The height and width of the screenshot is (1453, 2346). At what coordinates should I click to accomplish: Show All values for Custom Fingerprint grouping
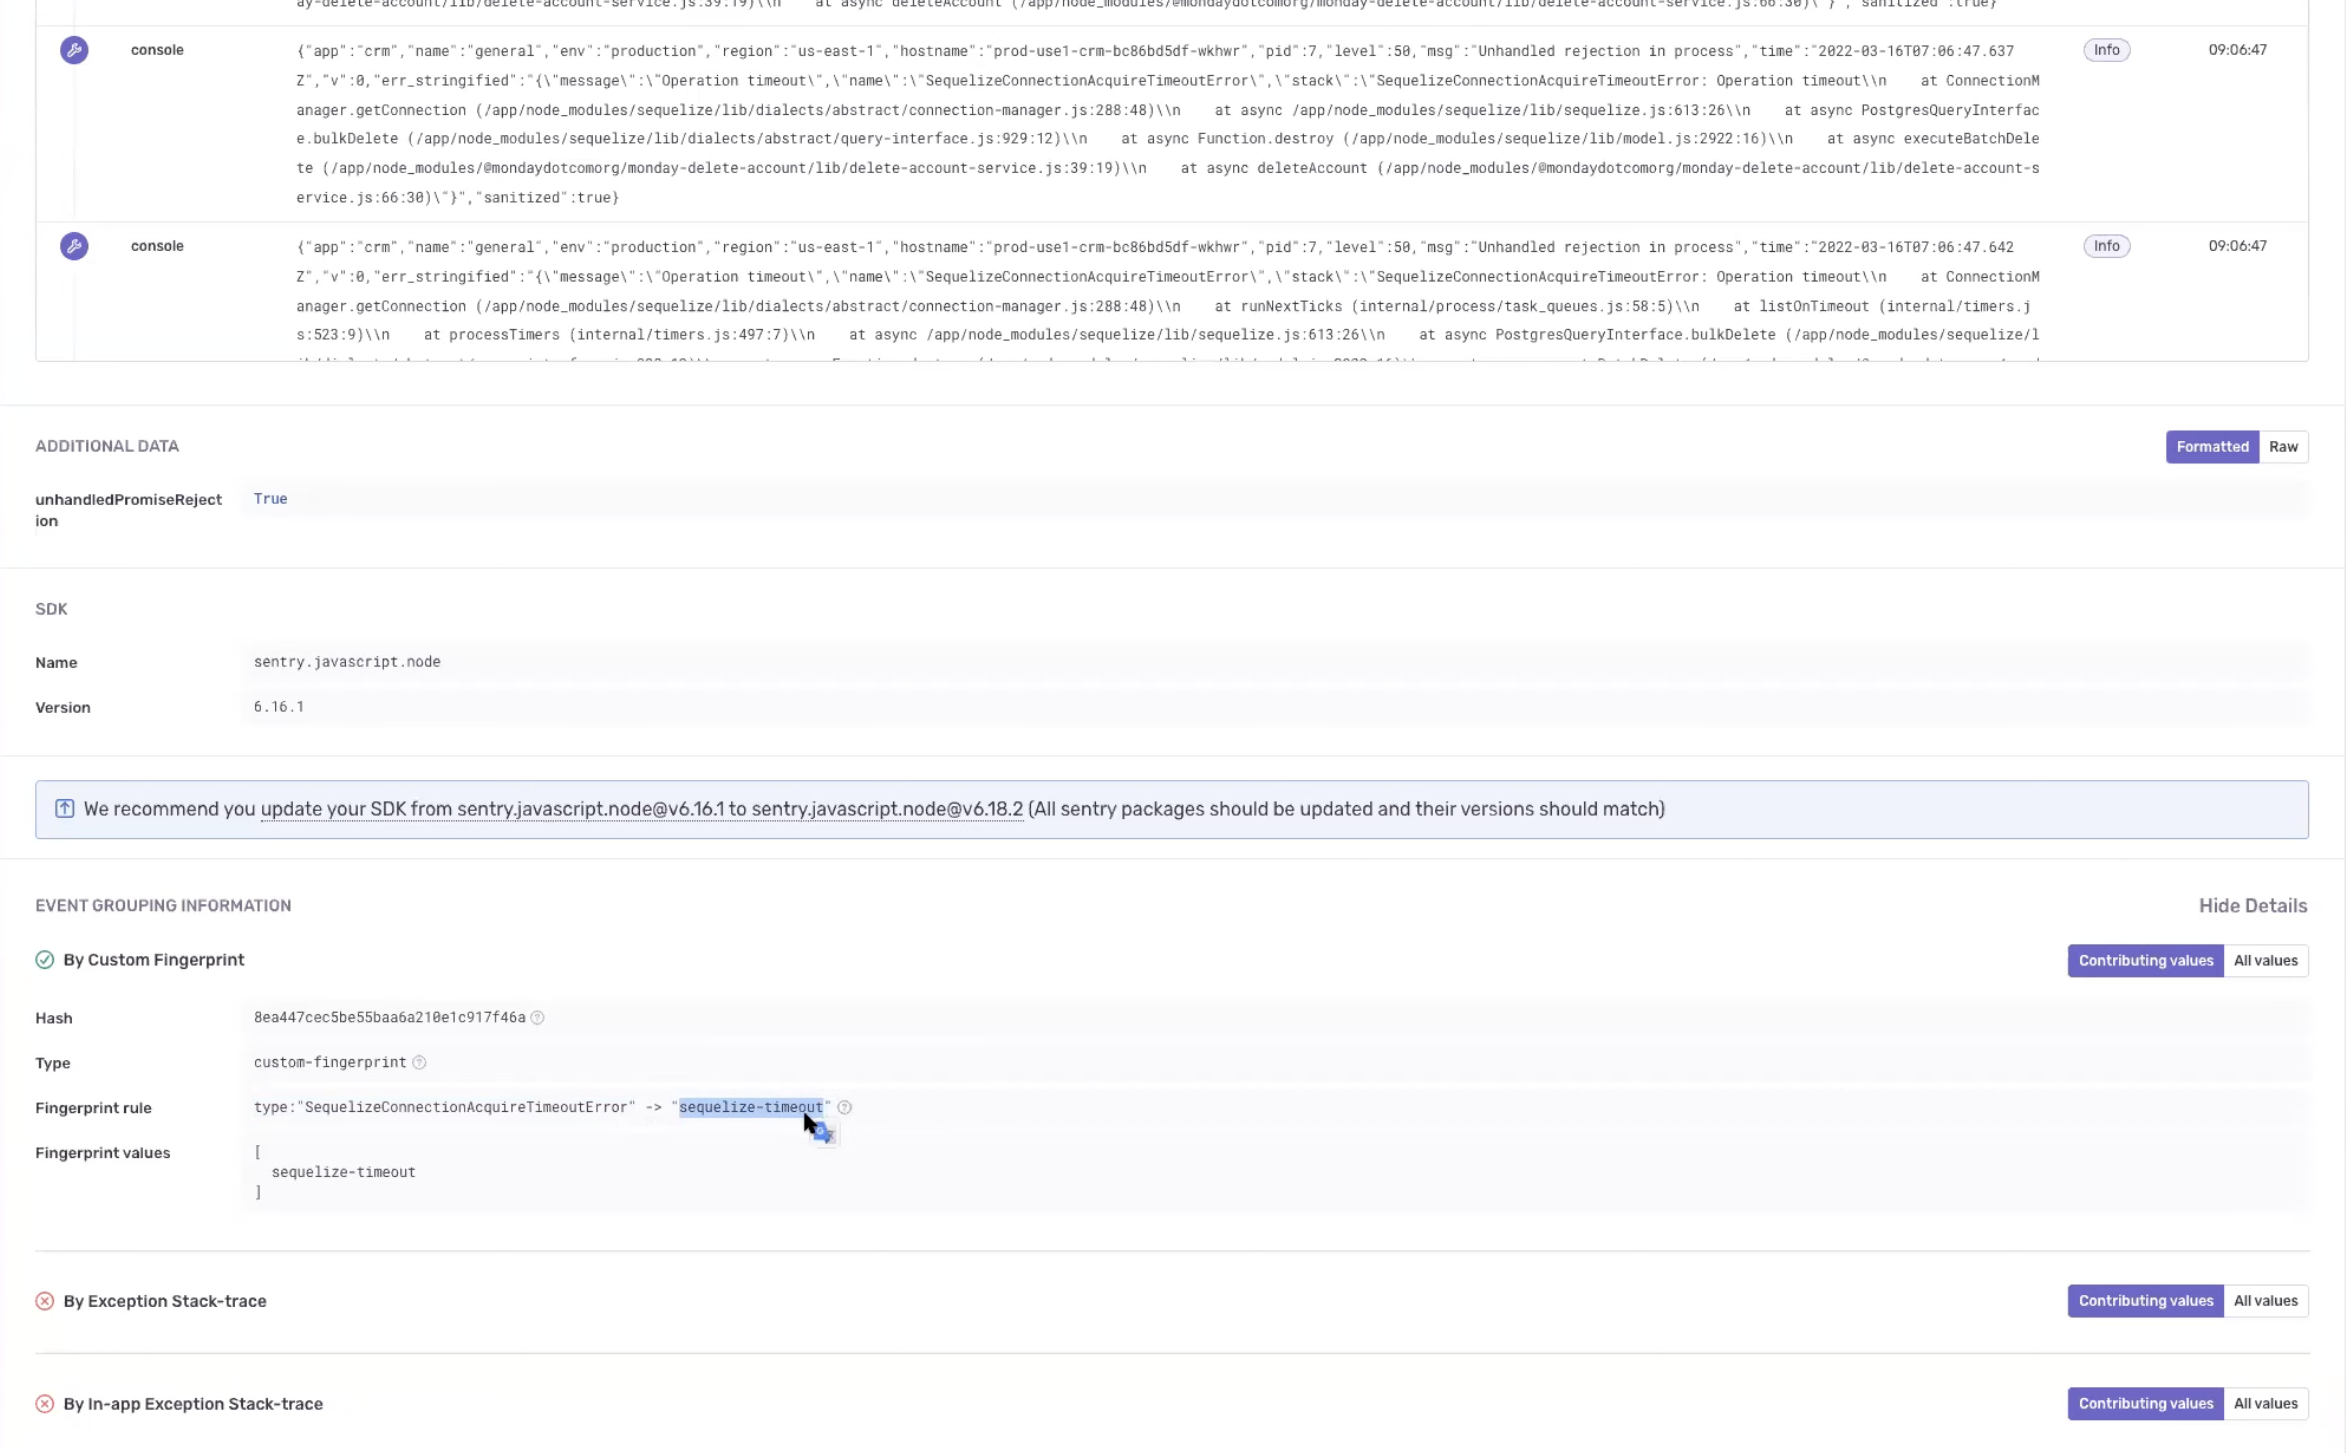2265,961
